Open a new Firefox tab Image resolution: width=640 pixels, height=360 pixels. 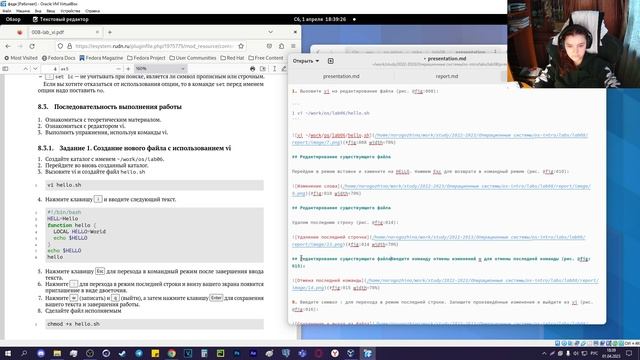(x=109, y=32)
